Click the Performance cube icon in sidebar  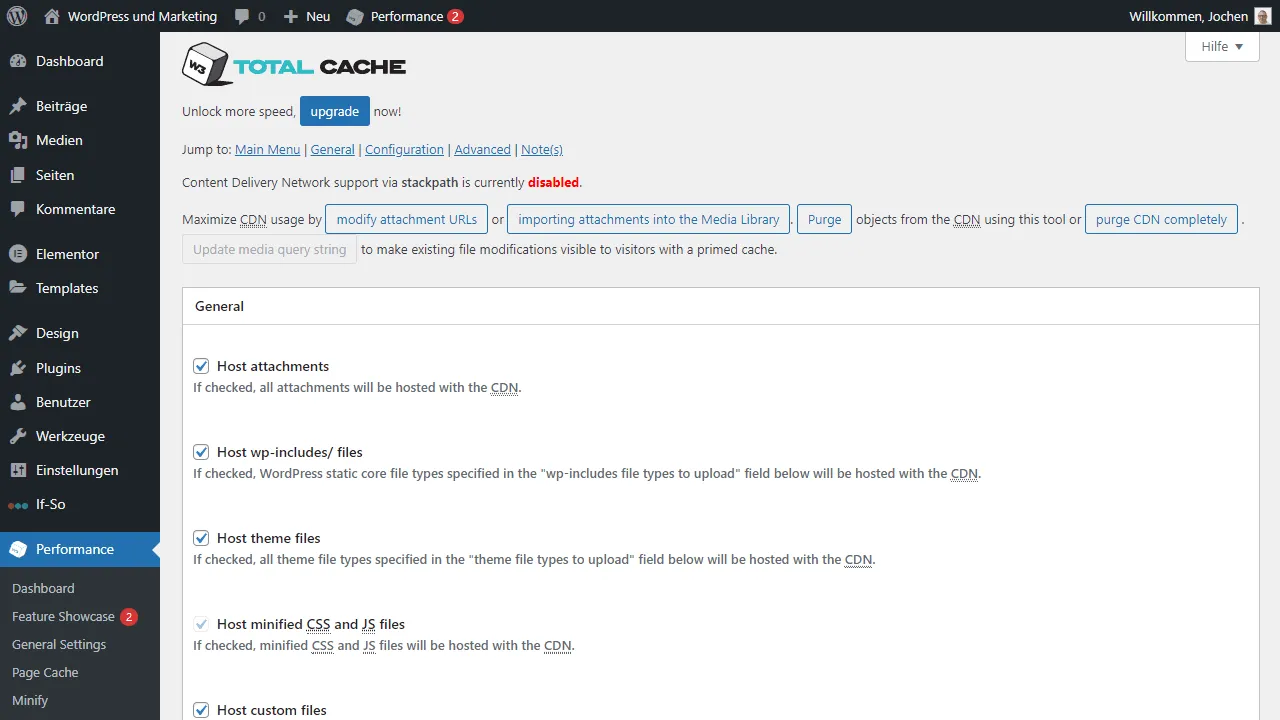pos(18,549)
